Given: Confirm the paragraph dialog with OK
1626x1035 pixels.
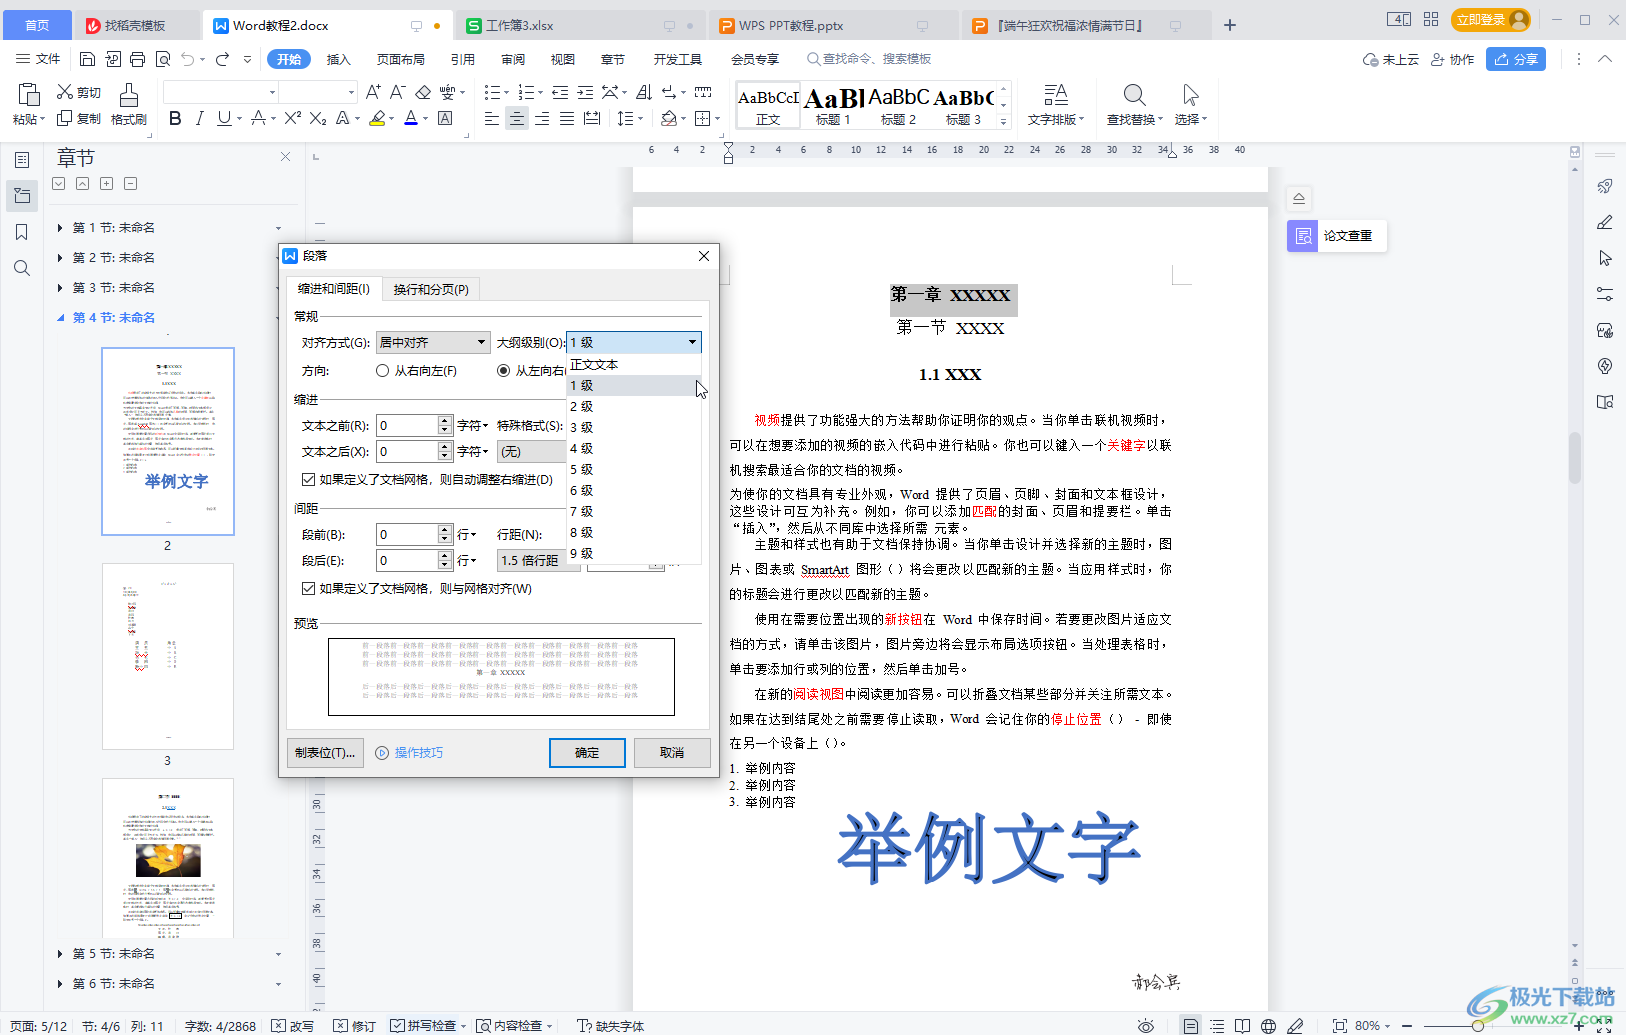Looking at the screenshot, I should (587, 753).
